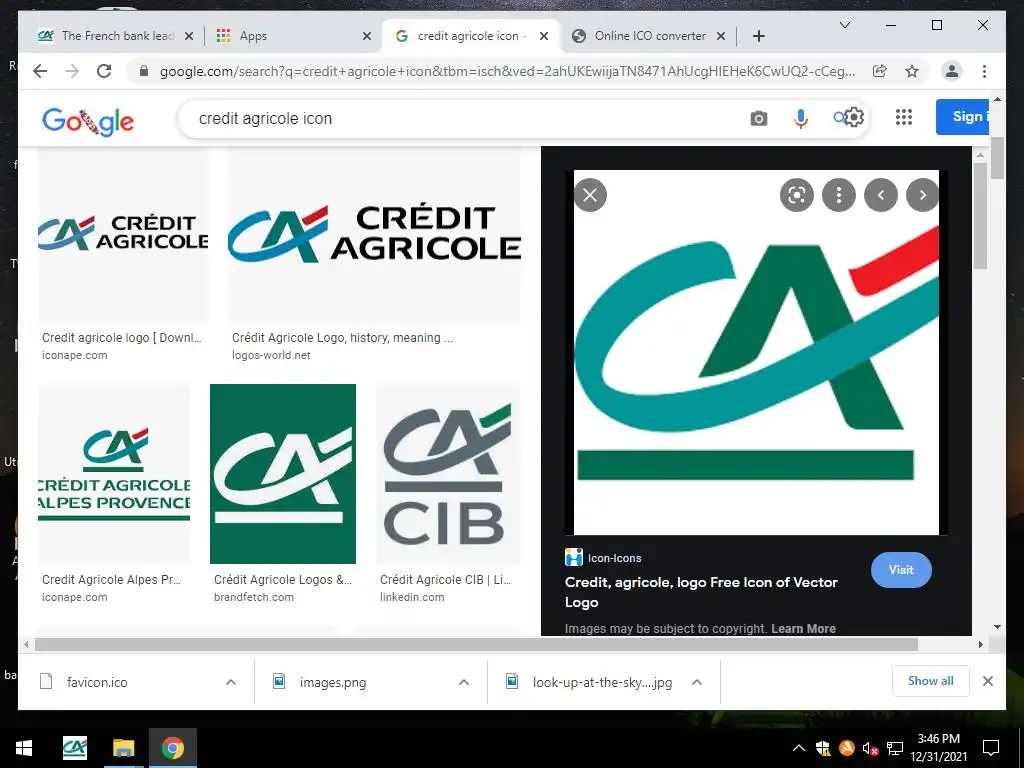Click "Crédit Agricole Logo, history, meaning" caption
Screen dimensions: 1024x768
tap(342, 338)
